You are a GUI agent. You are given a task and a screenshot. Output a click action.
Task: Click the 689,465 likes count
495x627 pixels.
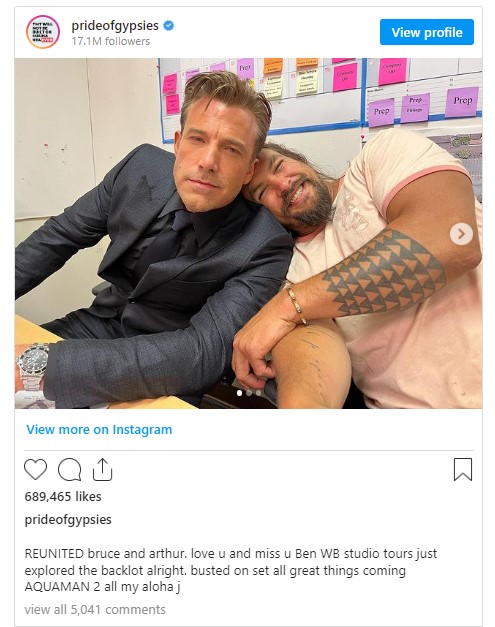coord(63,497)
